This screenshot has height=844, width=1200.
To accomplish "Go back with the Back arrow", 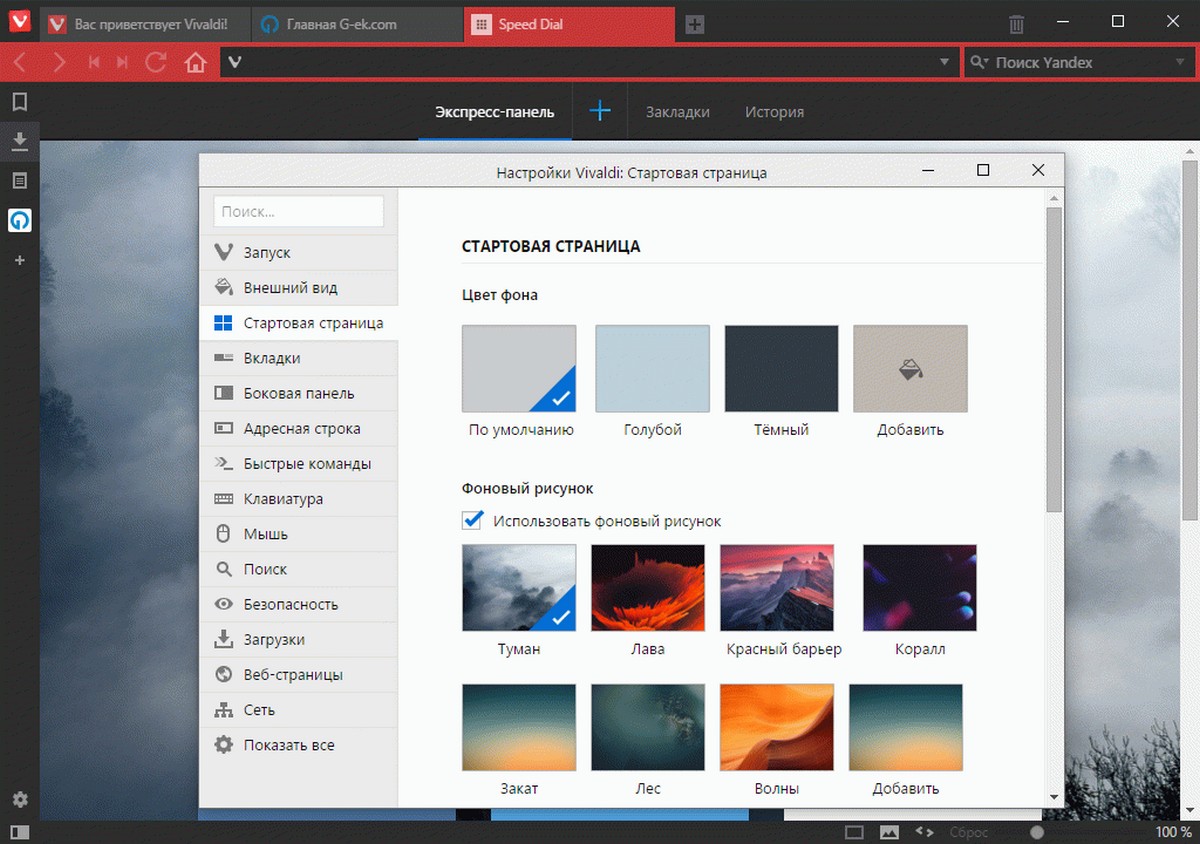I will [x=20, y=63].
